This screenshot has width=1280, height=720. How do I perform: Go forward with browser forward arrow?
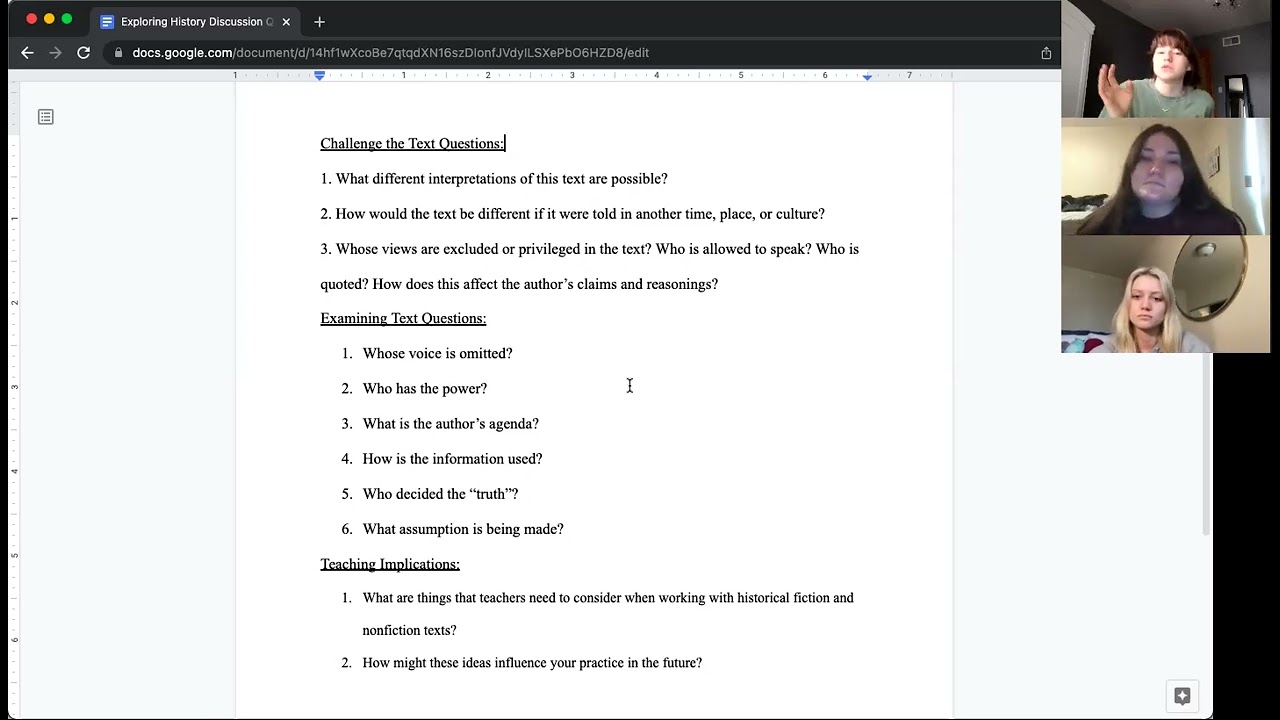55,53
